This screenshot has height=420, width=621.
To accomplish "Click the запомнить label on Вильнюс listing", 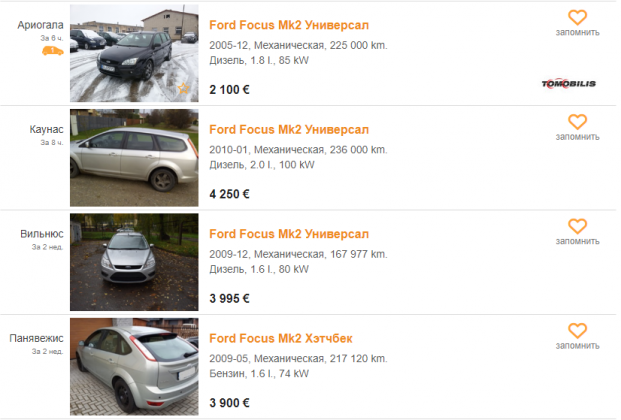I will (577, 241).
